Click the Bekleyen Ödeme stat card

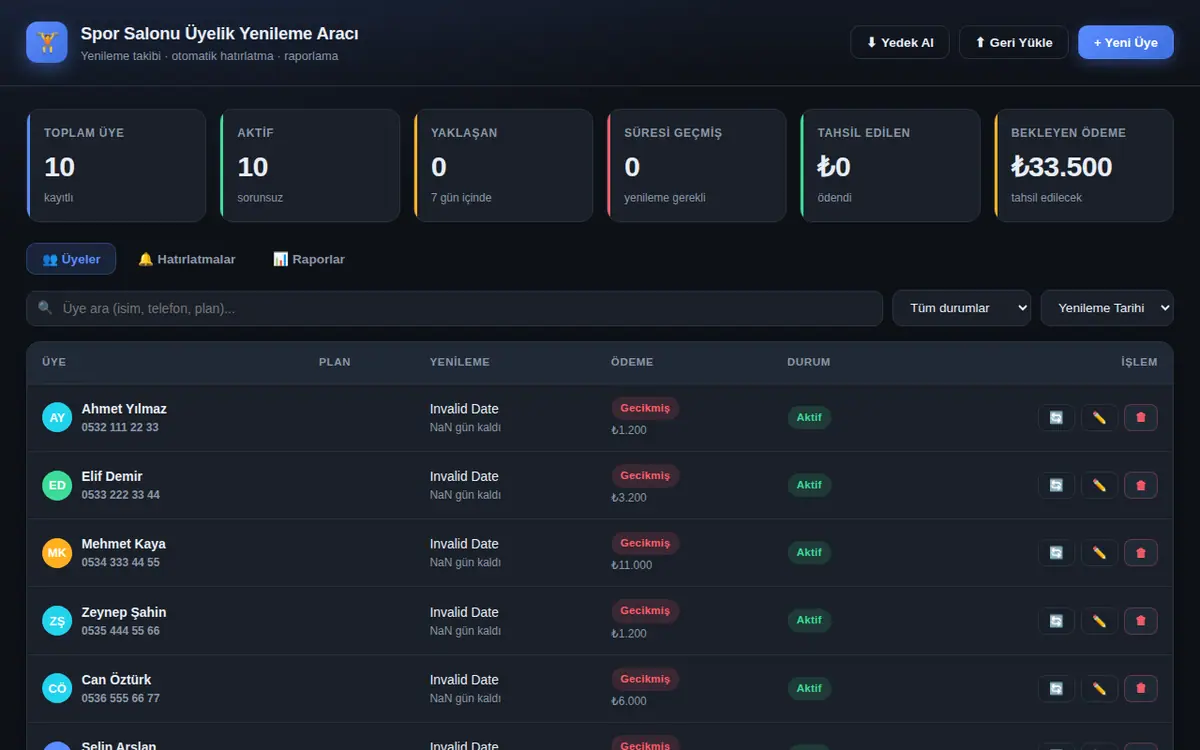point(1084,165)
